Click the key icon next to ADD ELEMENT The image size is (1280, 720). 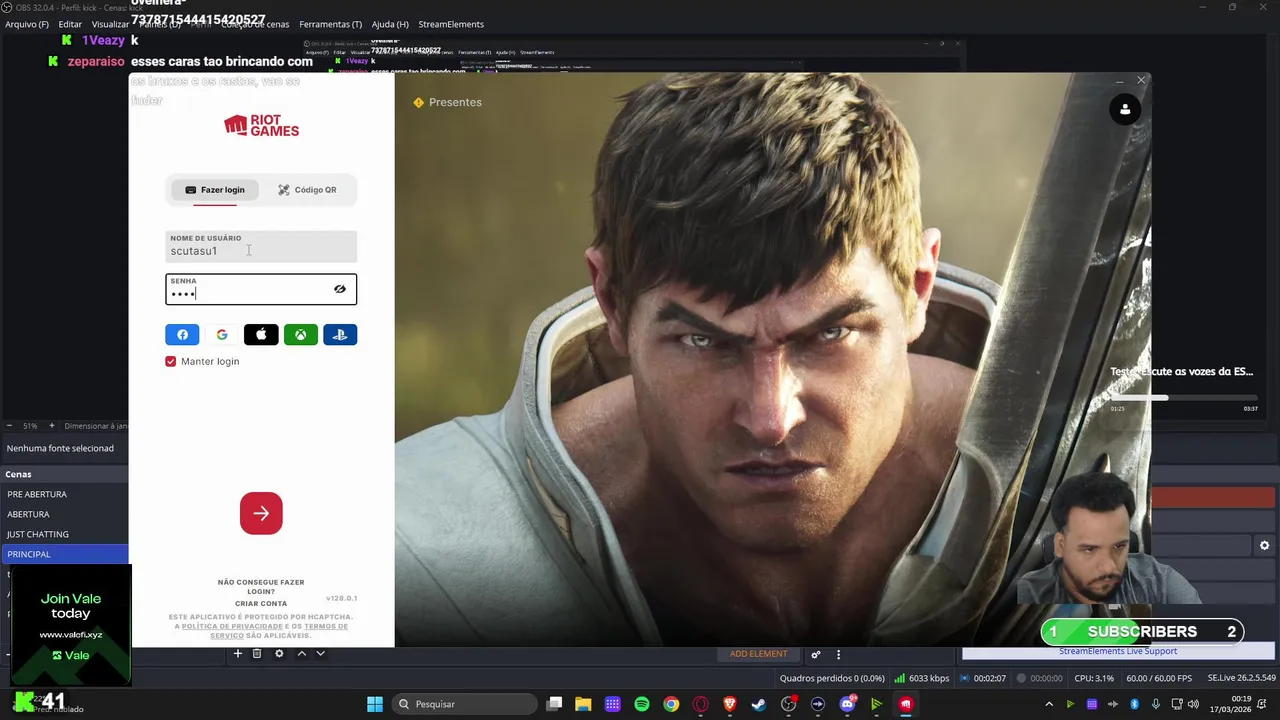816,654
